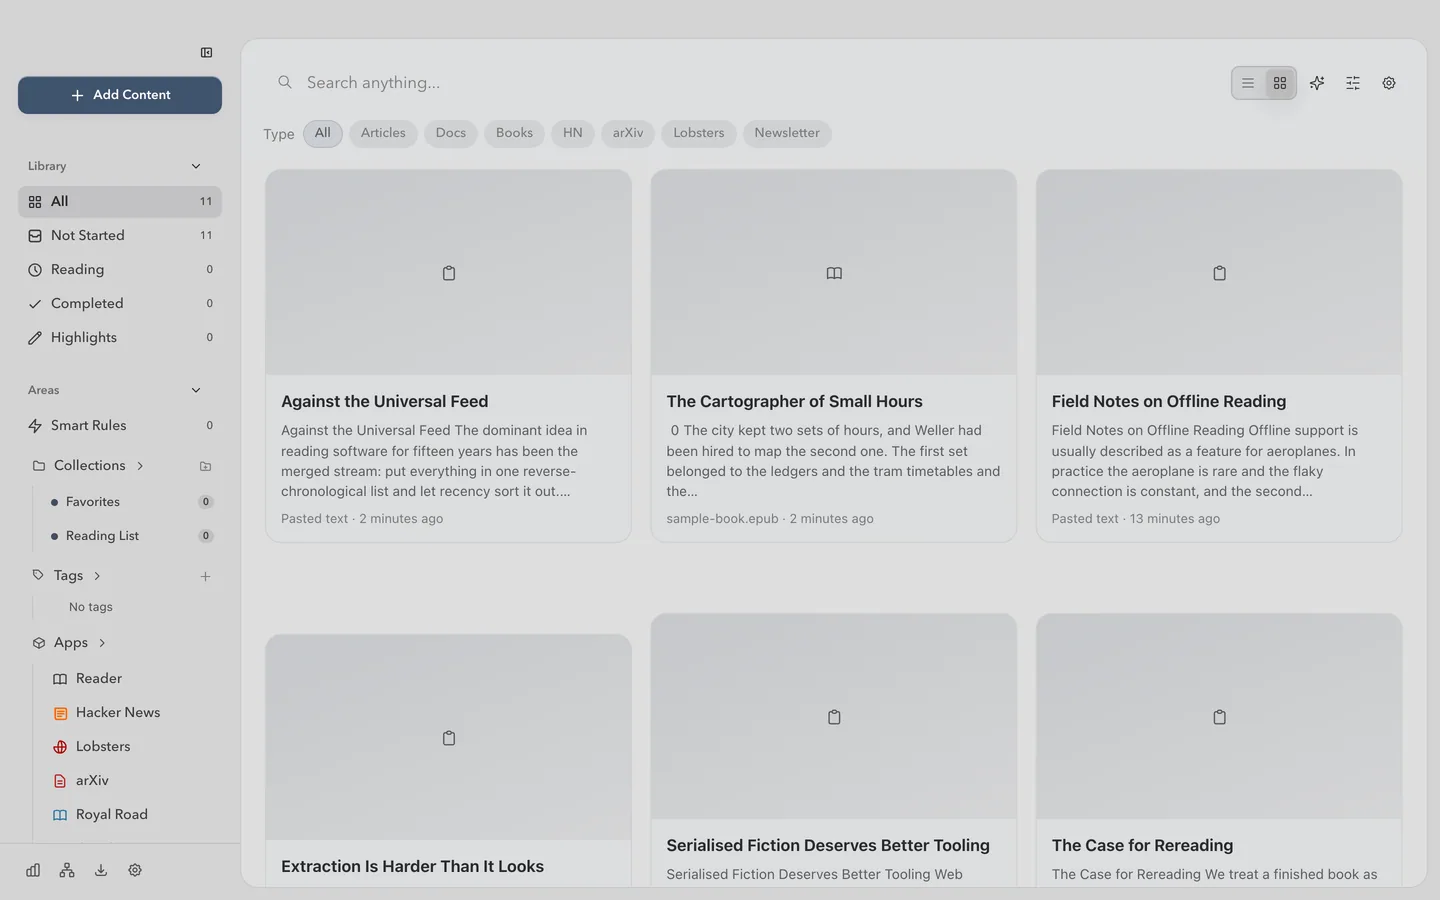Image resolution: width=1440 pixels, height=900 pixels.
Task: Open Extraction Is Harder Than It Looks
Action: tap(449, 760)
